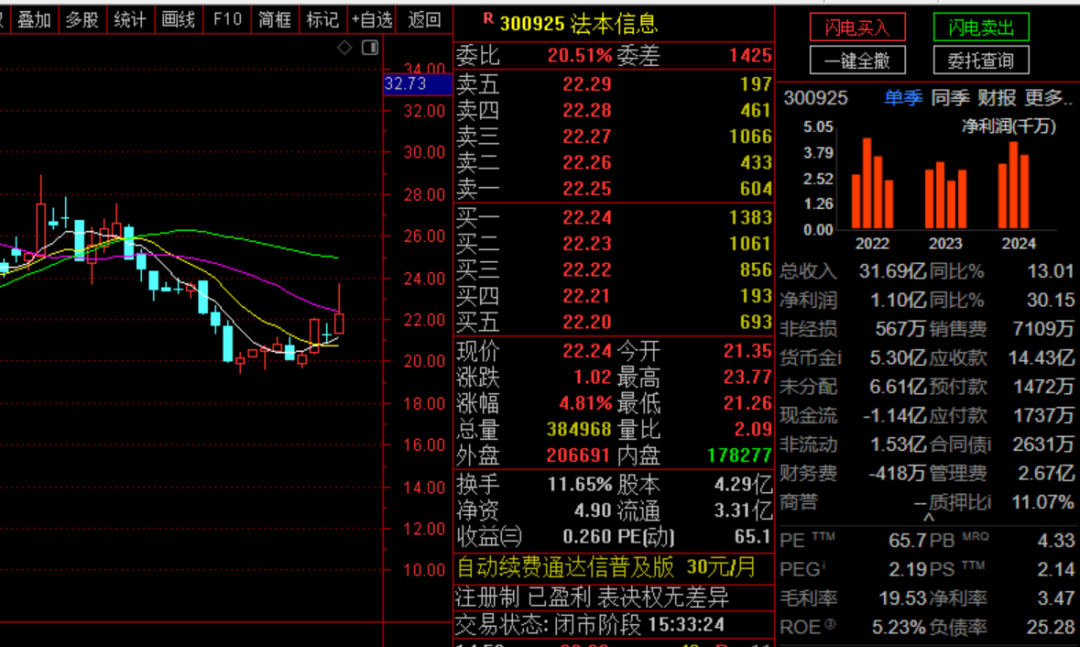Click the 货币金 value 5.30亿
Image resolution: width=1080 pixels, height=647 pixels.
pos(898,358)
